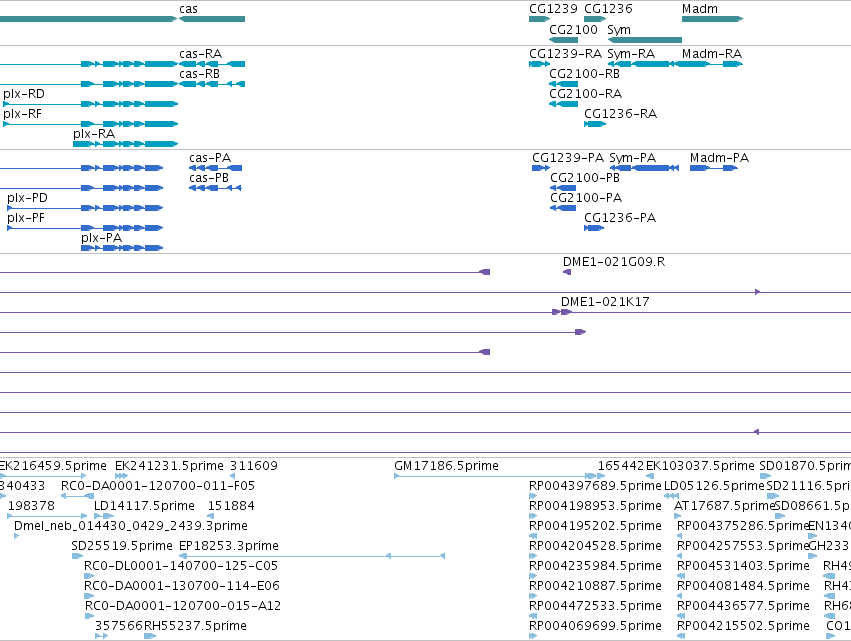Click the Madm gene bar

coord(712,19)
